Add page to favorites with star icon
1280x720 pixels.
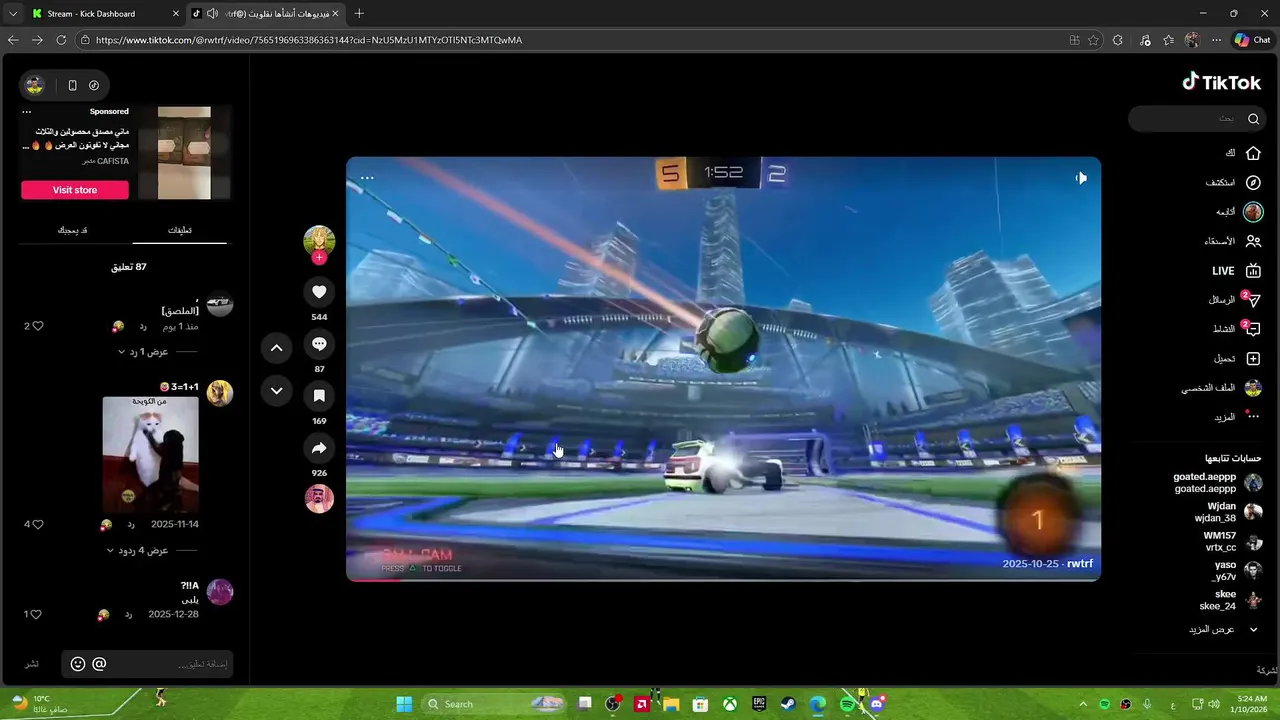1093,40
